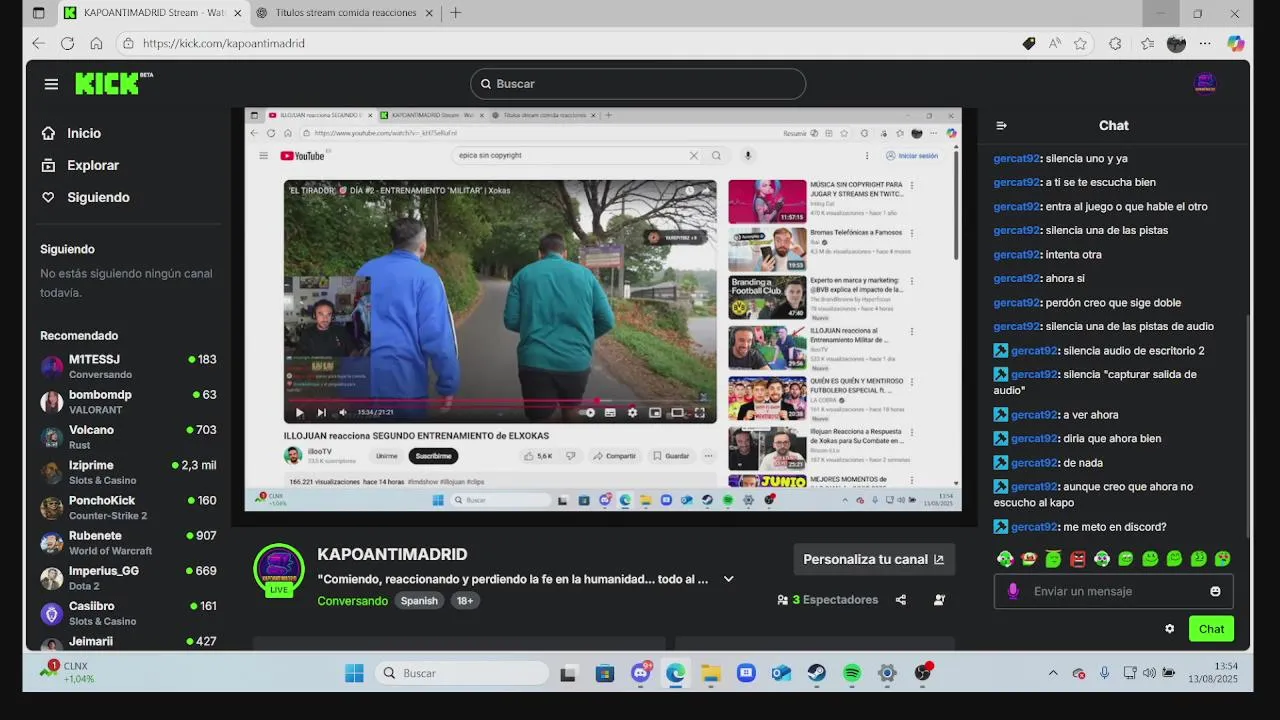Click Personaliza tu canal button
Viewport: 1280px width, 720px height.
coord(874,559)
